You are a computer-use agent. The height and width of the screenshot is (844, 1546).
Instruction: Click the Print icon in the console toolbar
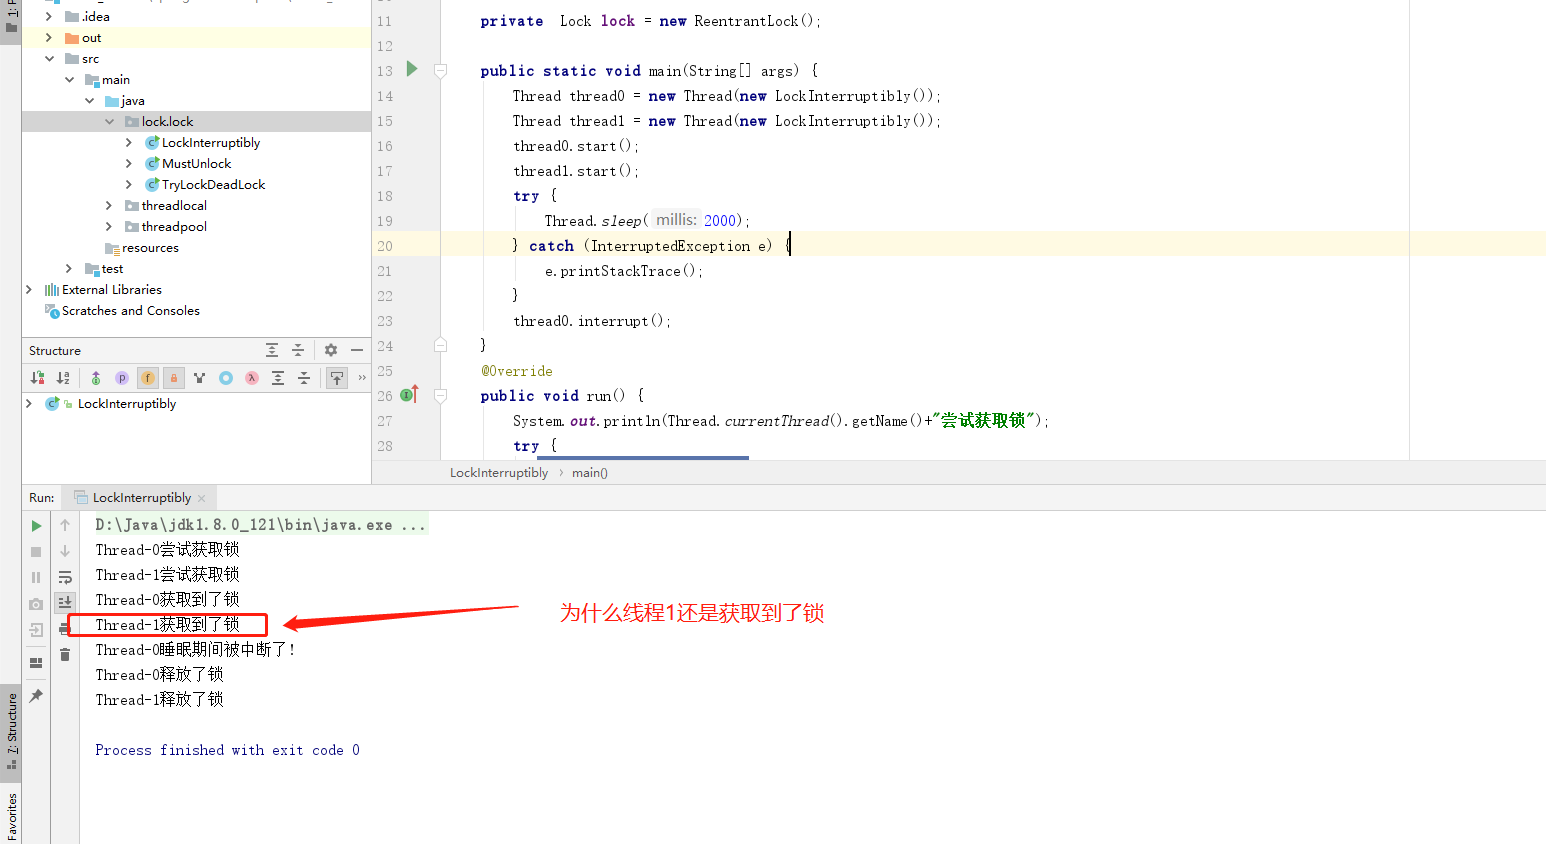click(x=63, y=628)
